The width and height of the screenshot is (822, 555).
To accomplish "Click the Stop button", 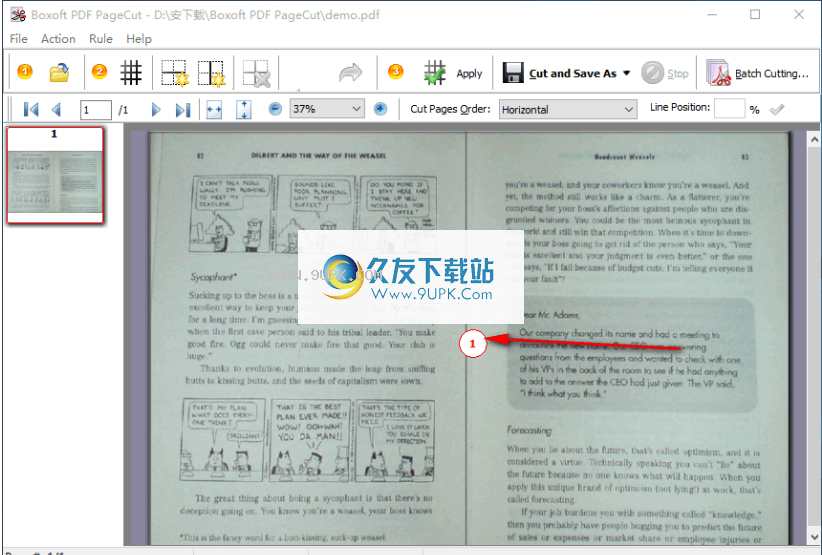I will 665,73.
